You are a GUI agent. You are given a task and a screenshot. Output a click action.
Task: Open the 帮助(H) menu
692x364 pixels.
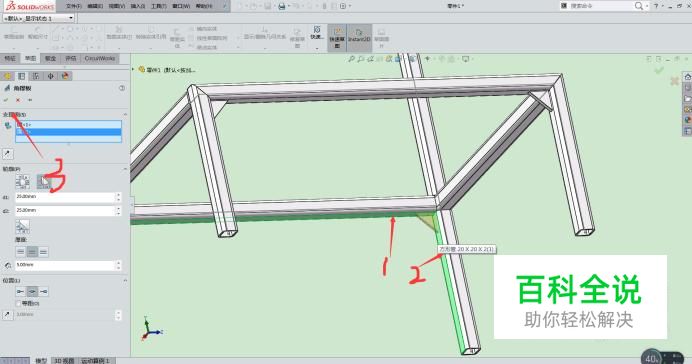[203, 6]
